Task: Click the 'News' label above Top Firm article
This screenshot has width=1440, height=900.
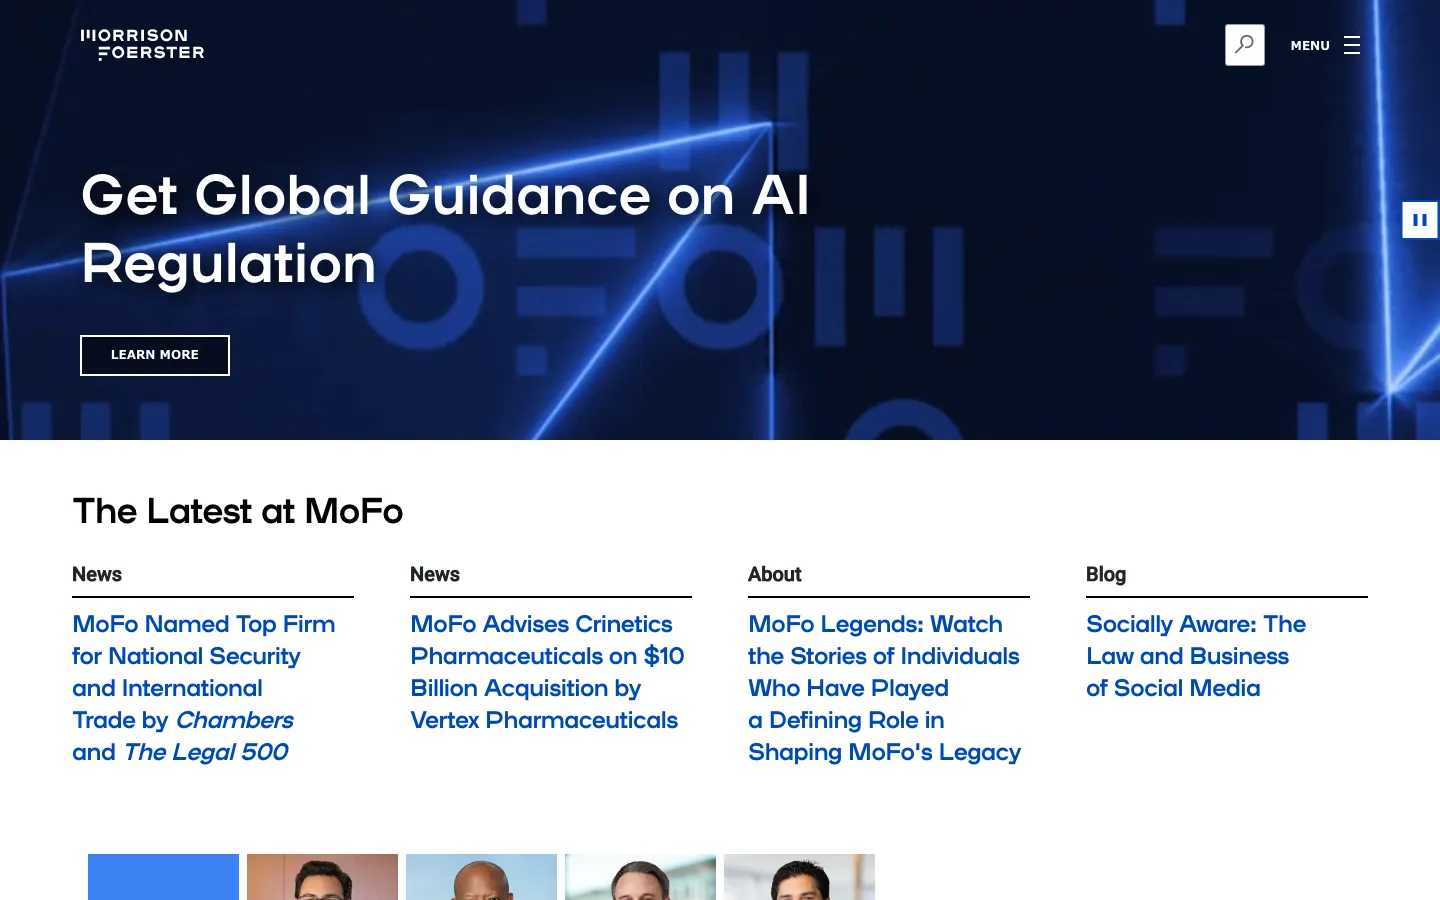Action: 97,574
